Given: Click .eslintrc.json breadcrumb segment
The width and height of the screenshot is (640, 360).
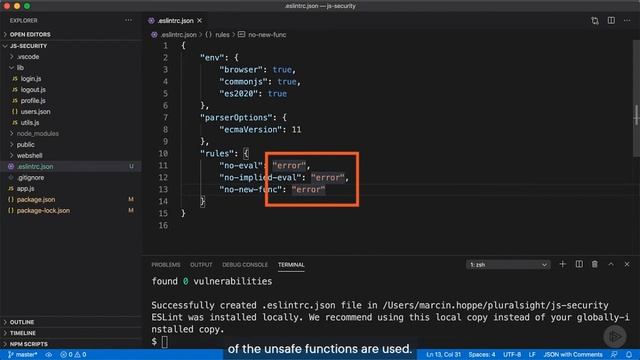Looking at the screenshot, I should coord(178,35).
